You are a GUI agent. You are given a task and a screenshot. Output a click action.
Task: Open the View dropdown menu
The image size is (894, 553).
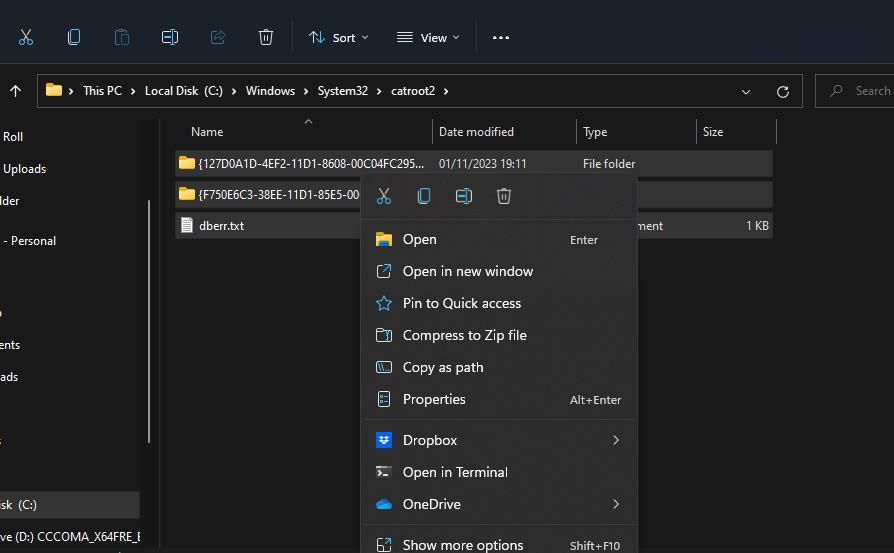pyautogui.click(x=428, y=37)
